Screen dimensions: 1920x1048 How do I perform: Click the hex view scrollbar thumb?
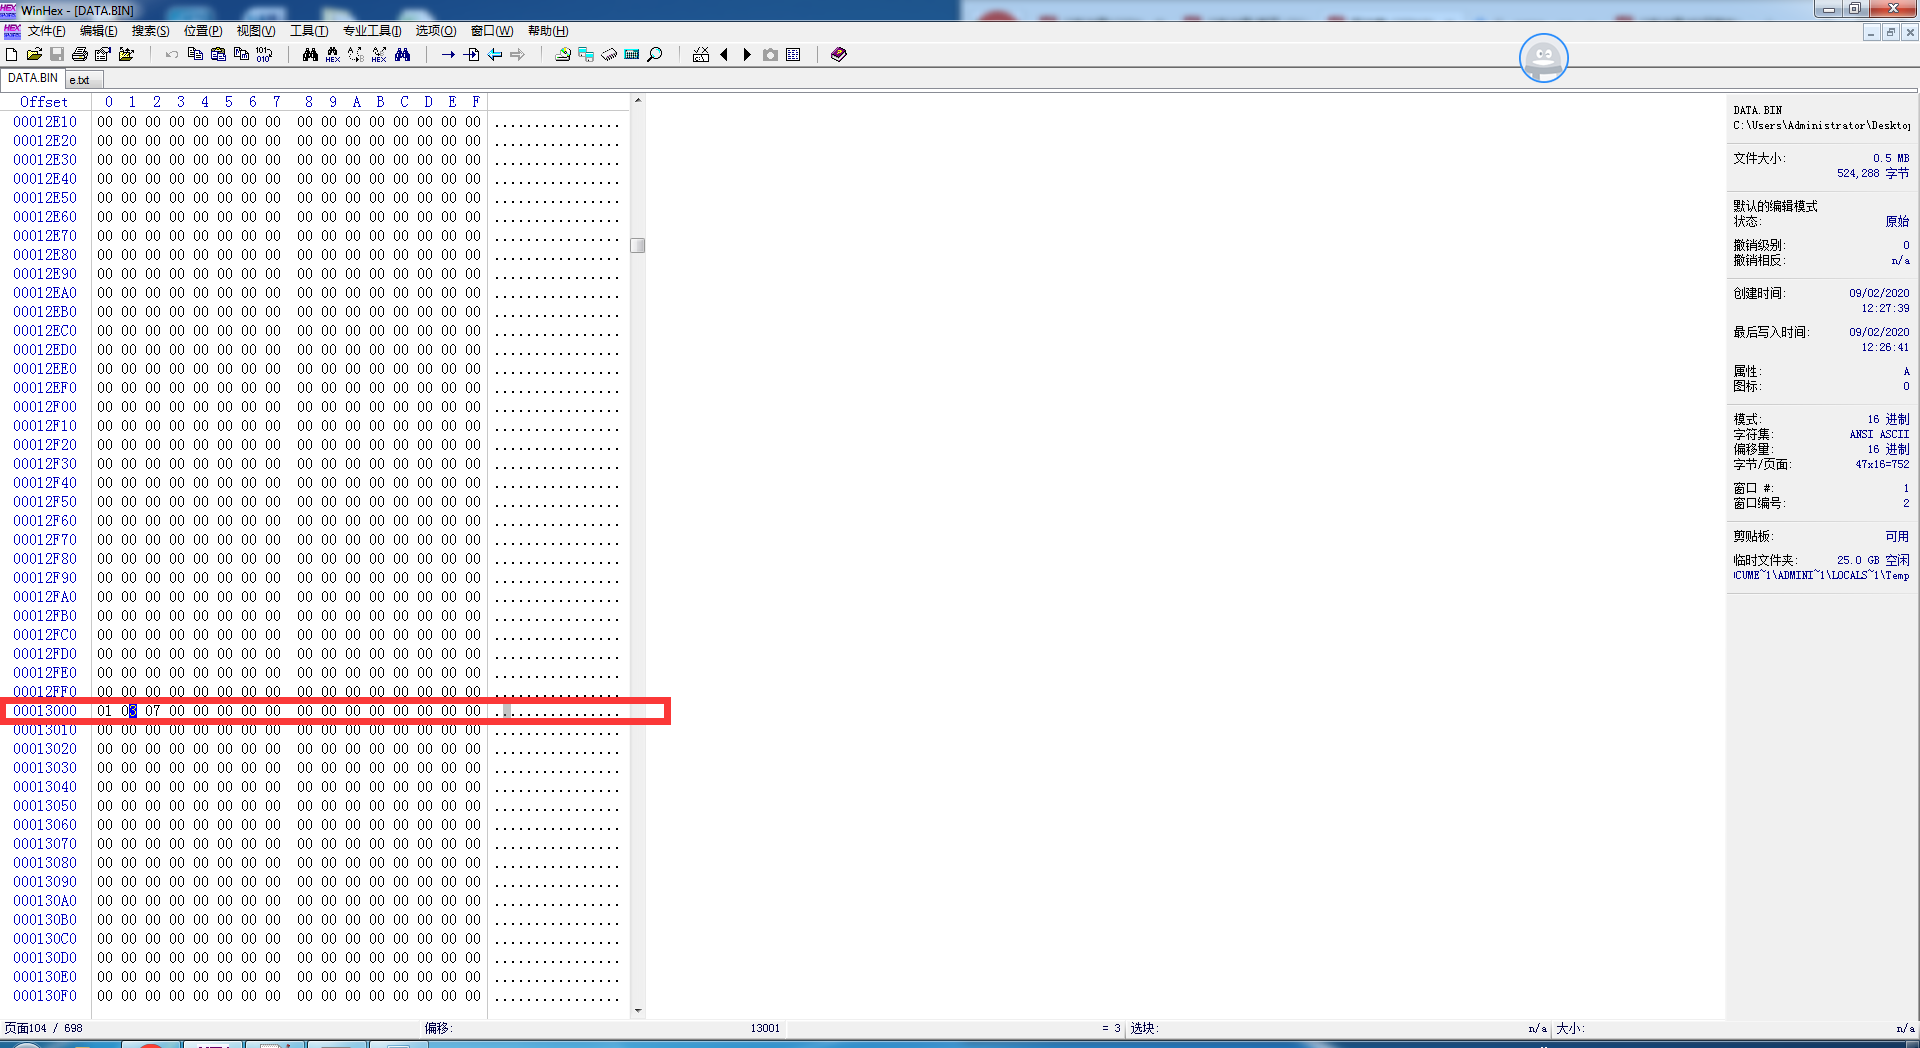pyautogui.click(x=638, y=246)
